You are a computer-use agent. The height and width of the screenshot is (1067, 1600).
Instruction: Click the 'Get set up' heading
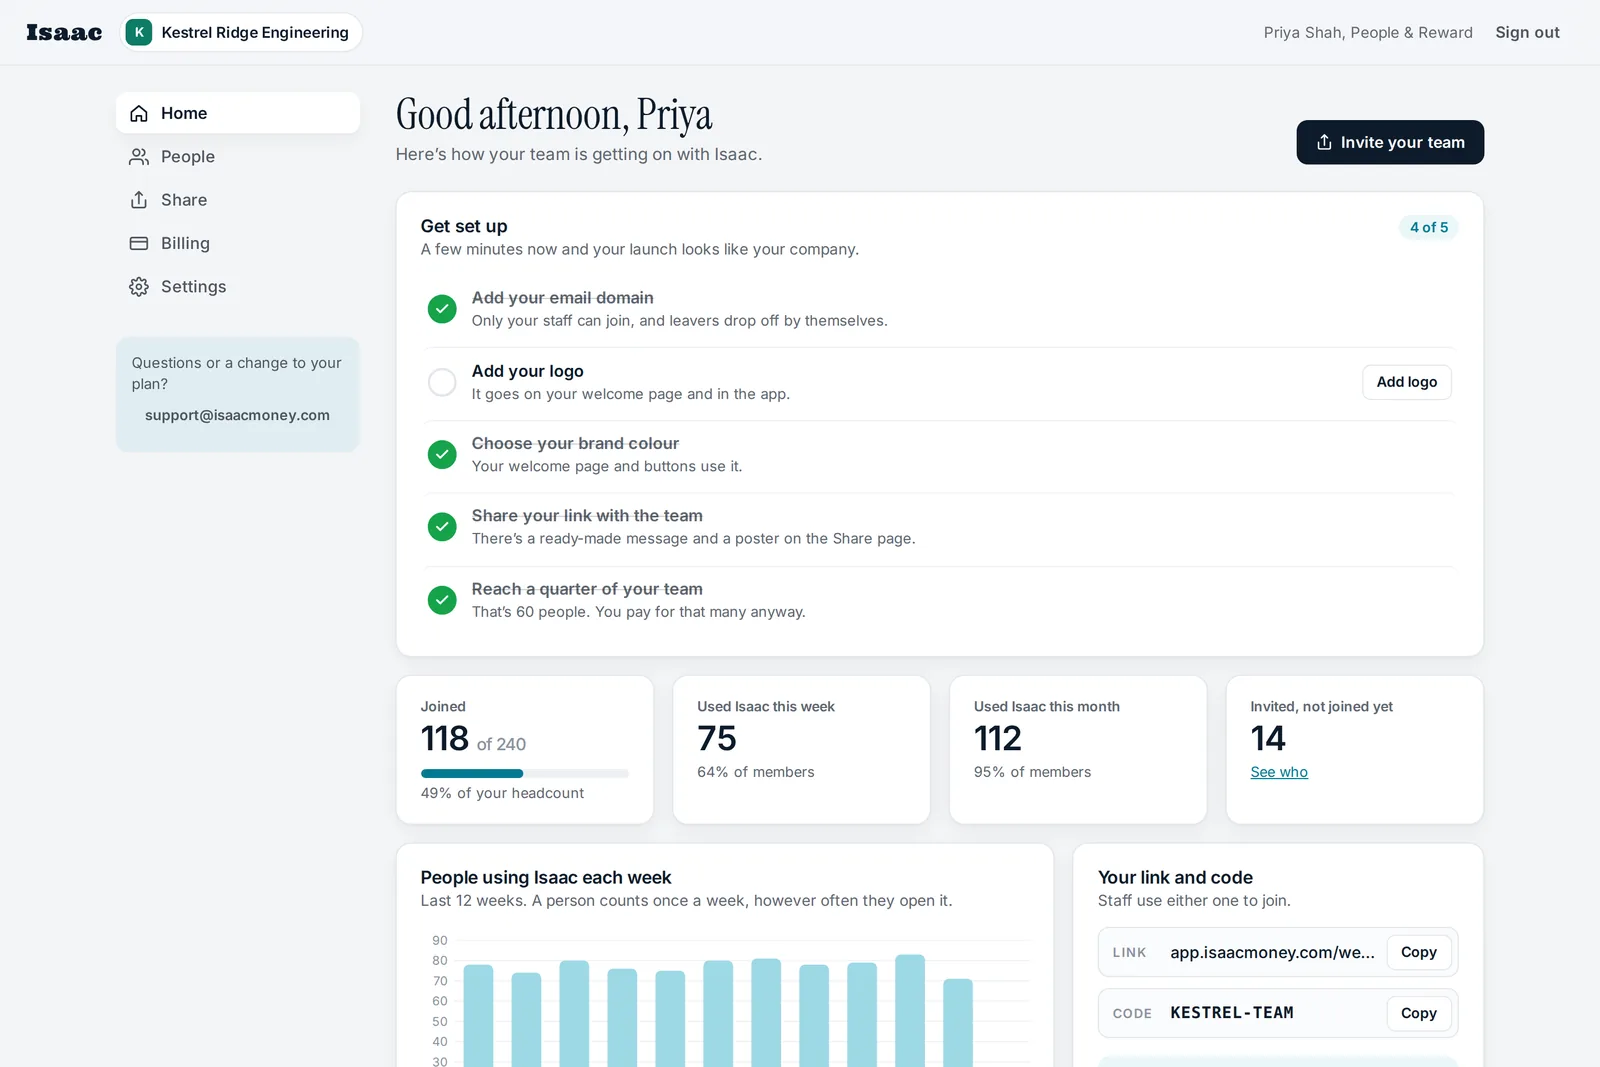(464, 226)
